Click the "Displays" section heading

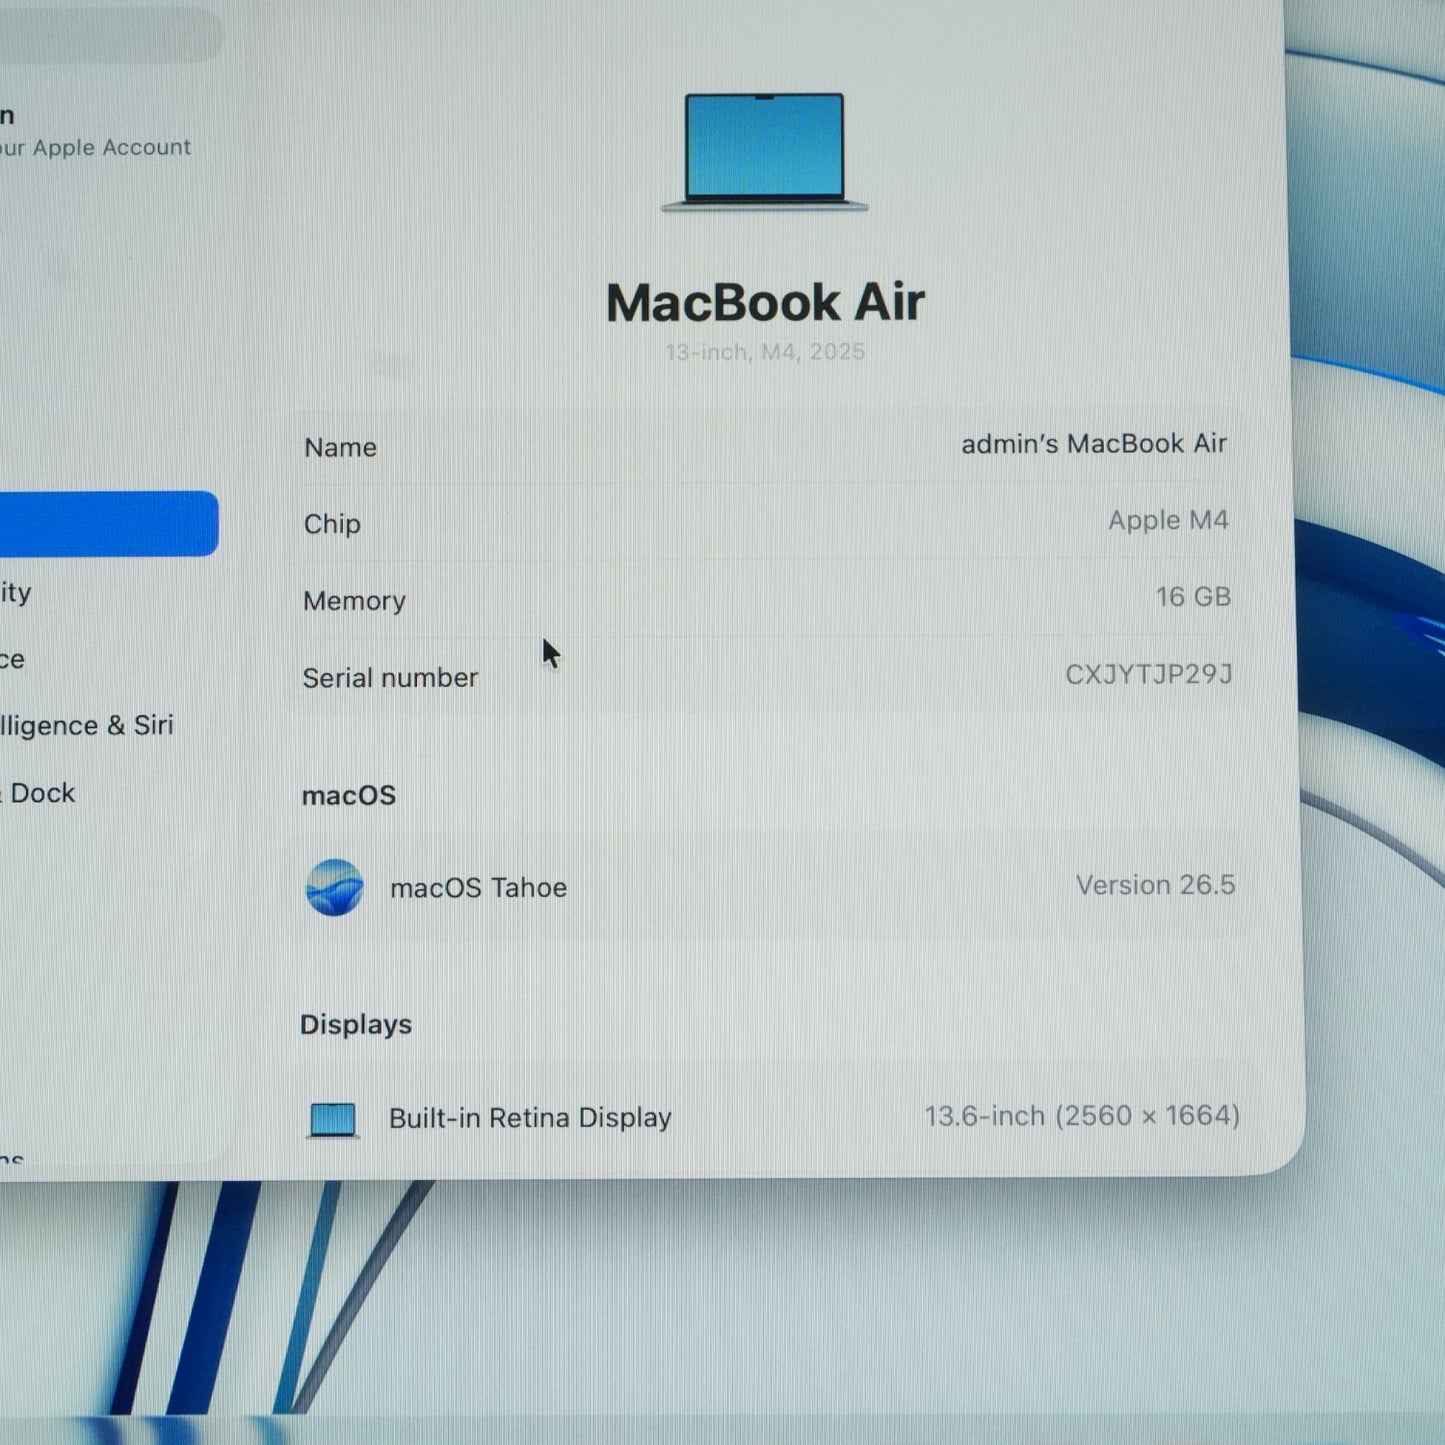click(356, 1025)
